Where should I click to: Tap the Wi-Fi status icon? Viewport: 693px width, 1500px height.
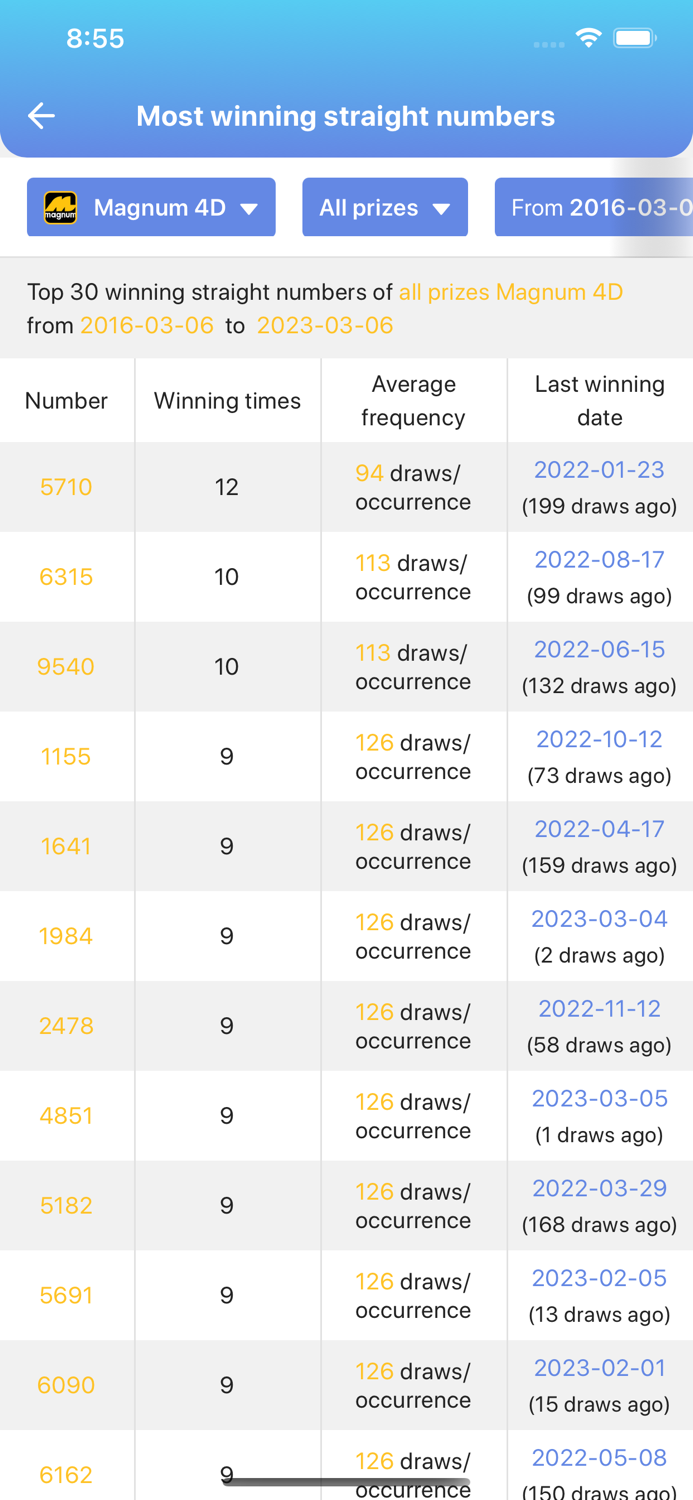[x=588, y=36]
